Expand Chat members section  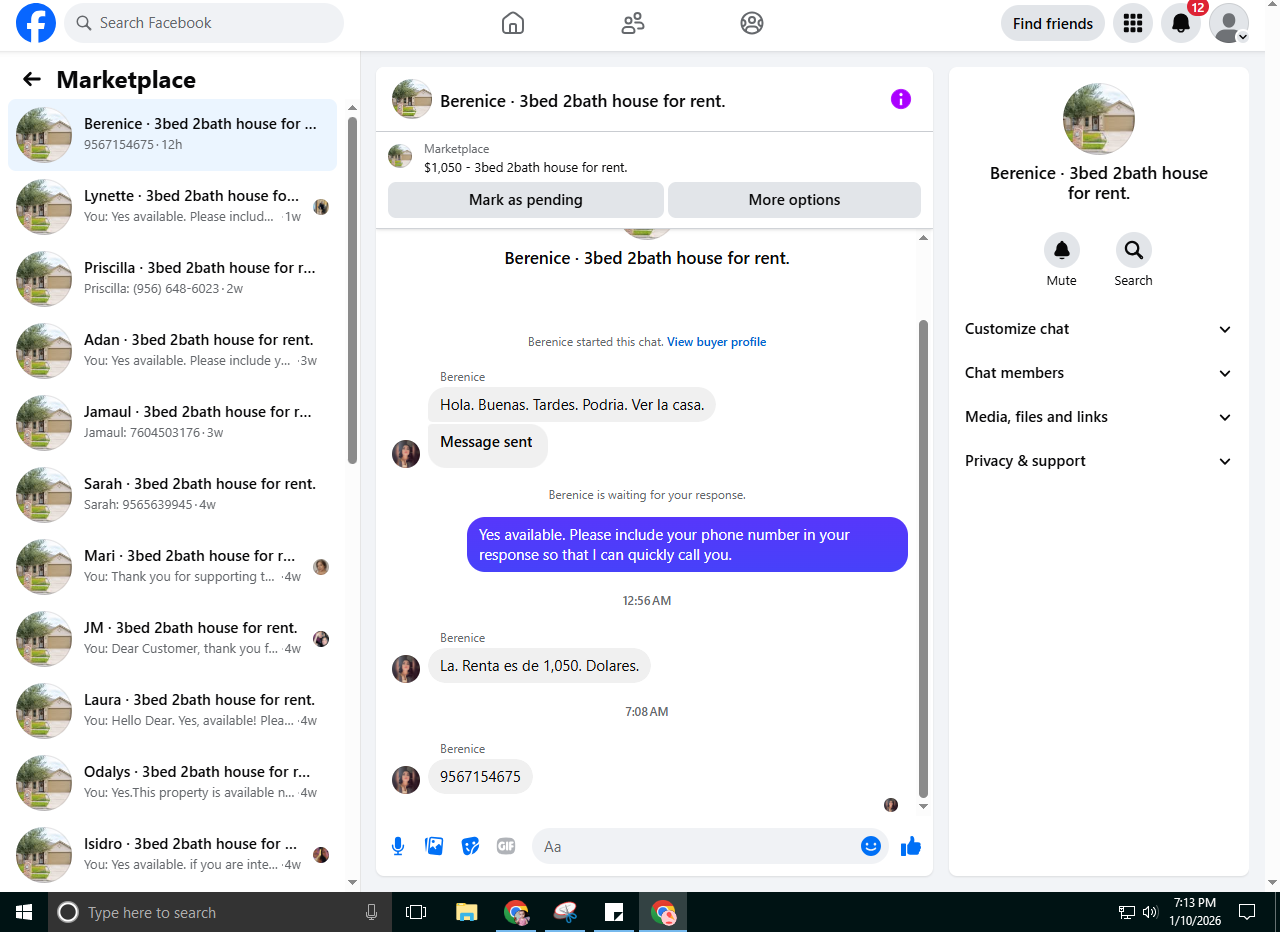pos(1099,373)
